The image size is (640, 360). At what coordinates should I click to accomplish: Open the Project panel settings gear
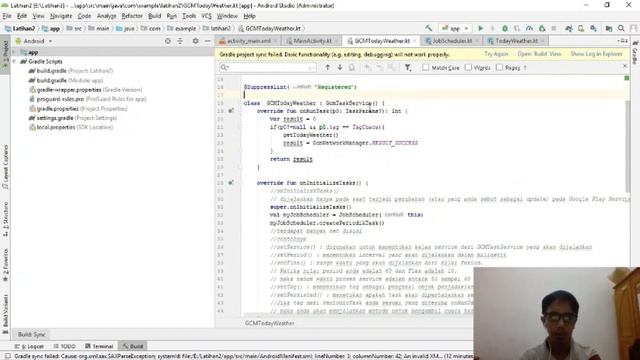(x=196, y=41)
